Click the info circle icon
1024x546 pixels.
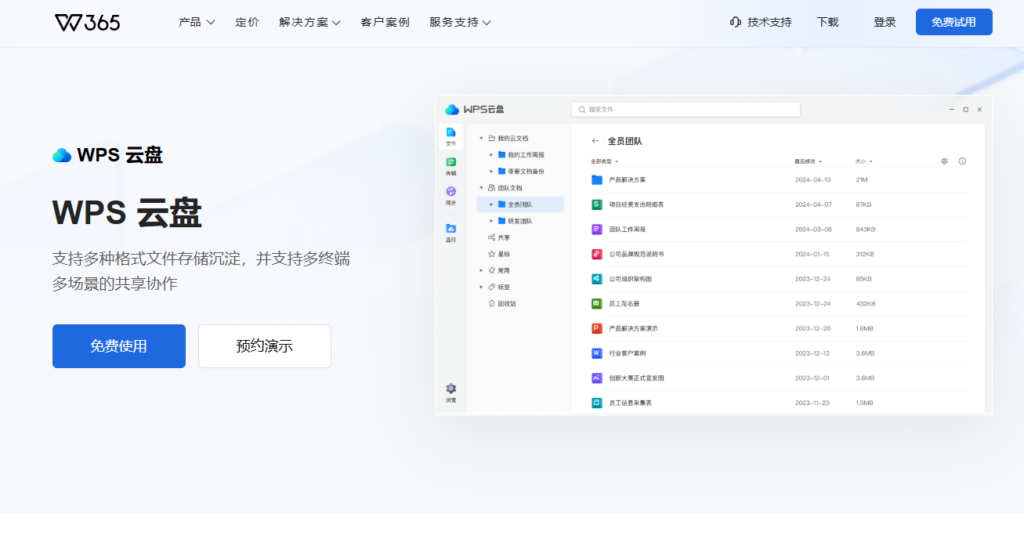(x=962, y=161)
